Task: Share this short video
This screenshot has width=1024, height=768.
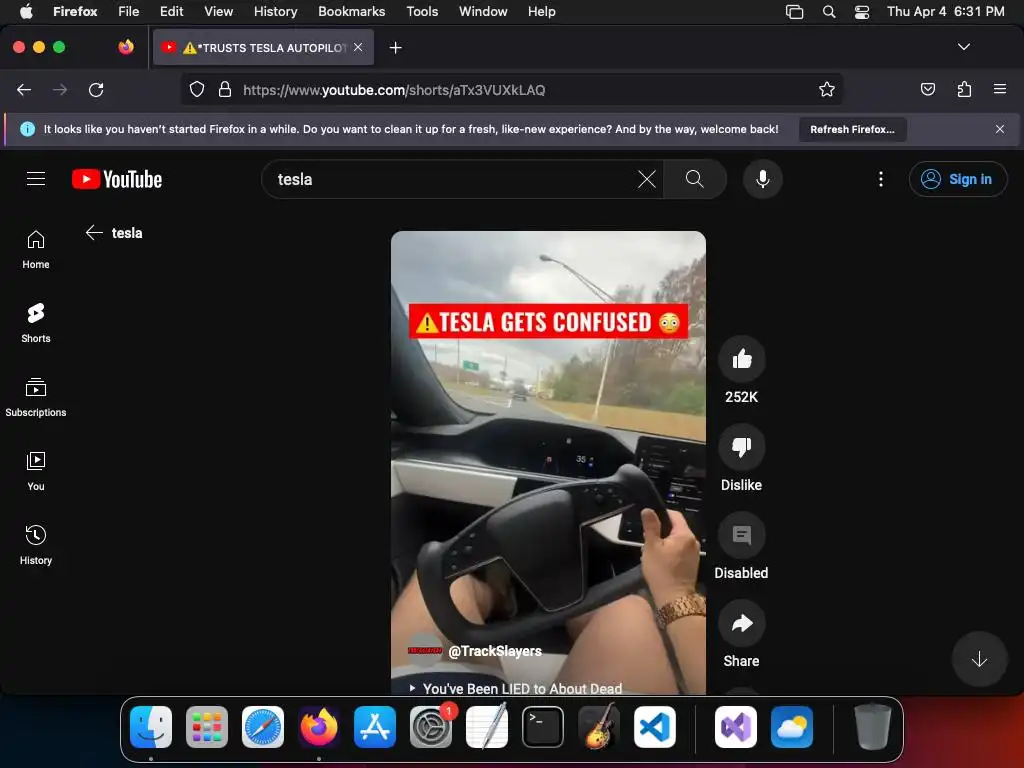Action: 741,623
